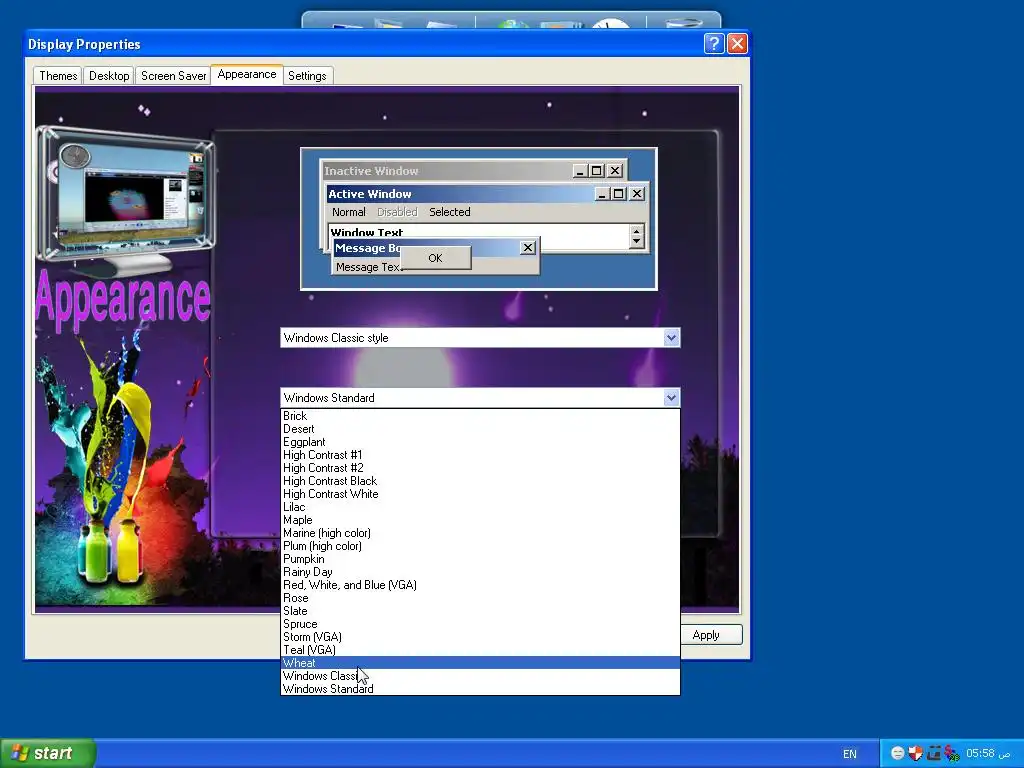Click OK in the preview message box
Screen dimensions: 1024x768
click(435, 258)
